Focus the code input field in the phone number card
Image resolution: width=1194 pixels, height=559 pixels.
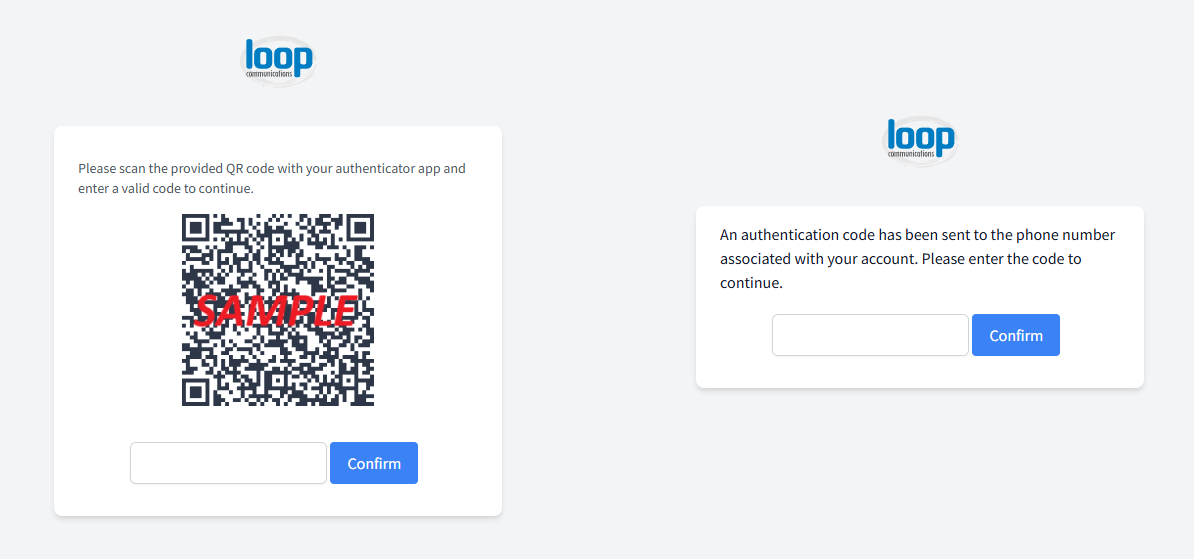point(870,335)
